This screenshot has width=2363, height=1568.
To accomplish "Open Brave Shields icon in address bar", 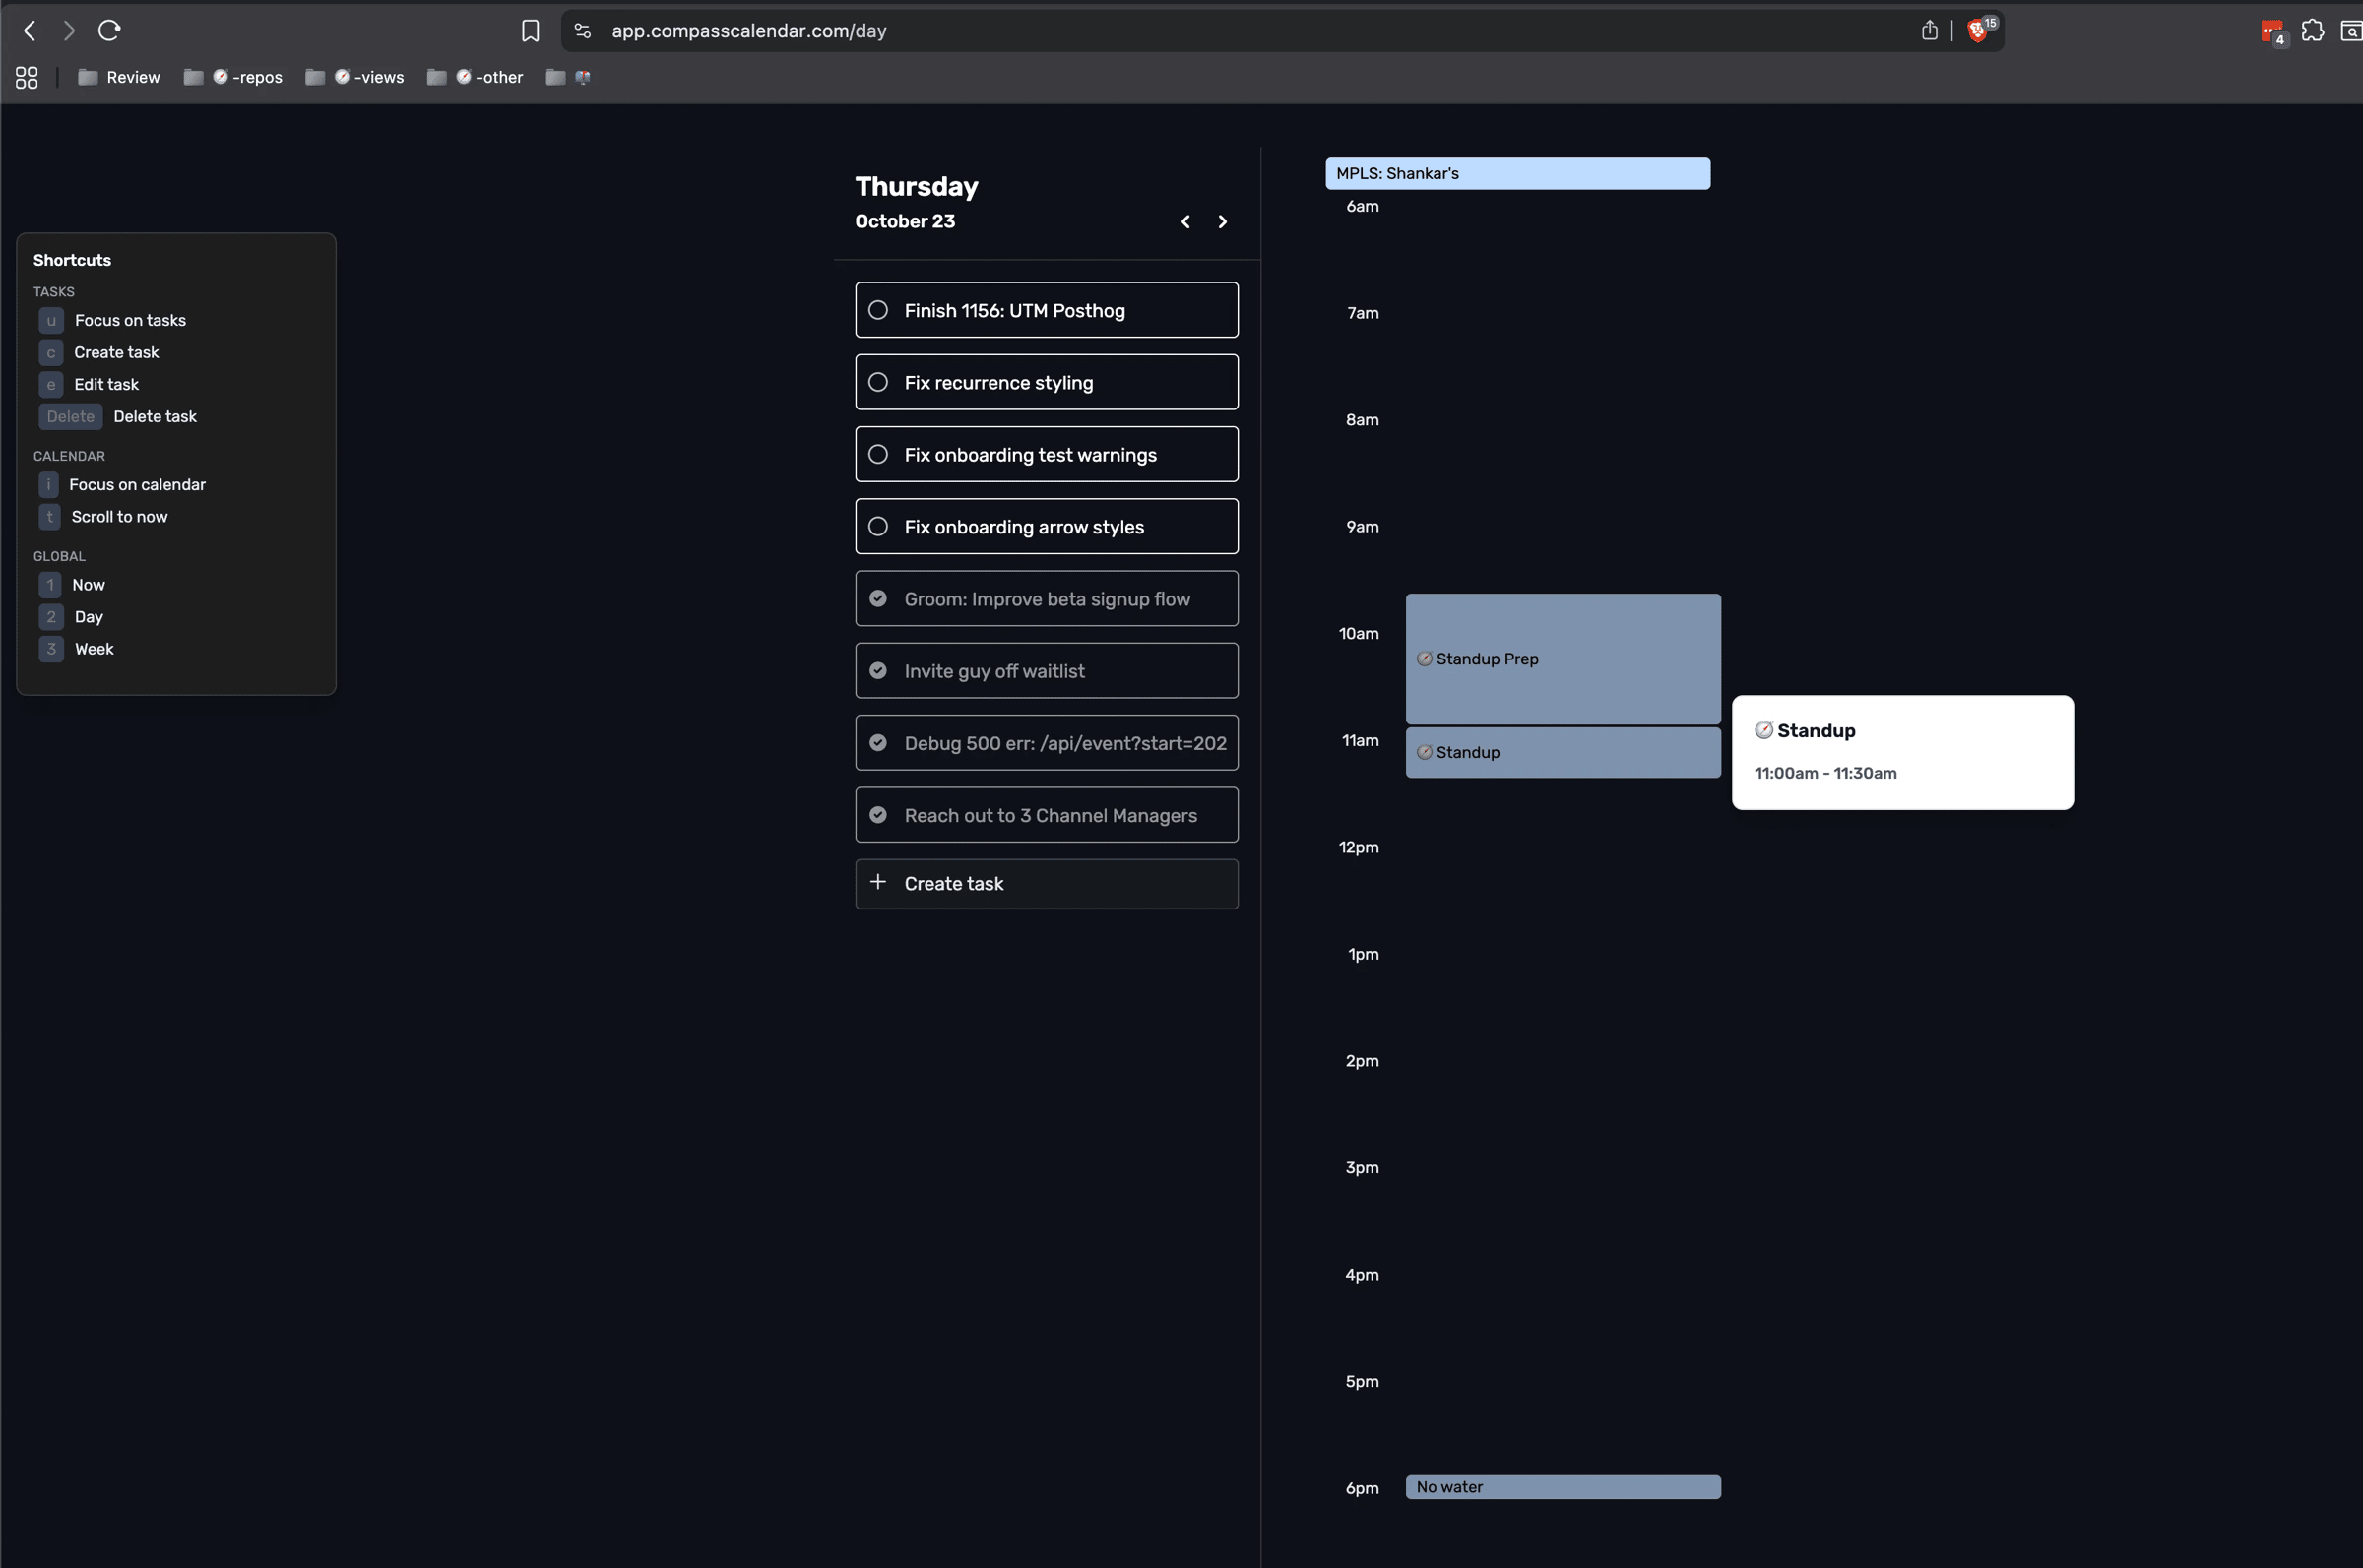I will [x=1977, y=31].
